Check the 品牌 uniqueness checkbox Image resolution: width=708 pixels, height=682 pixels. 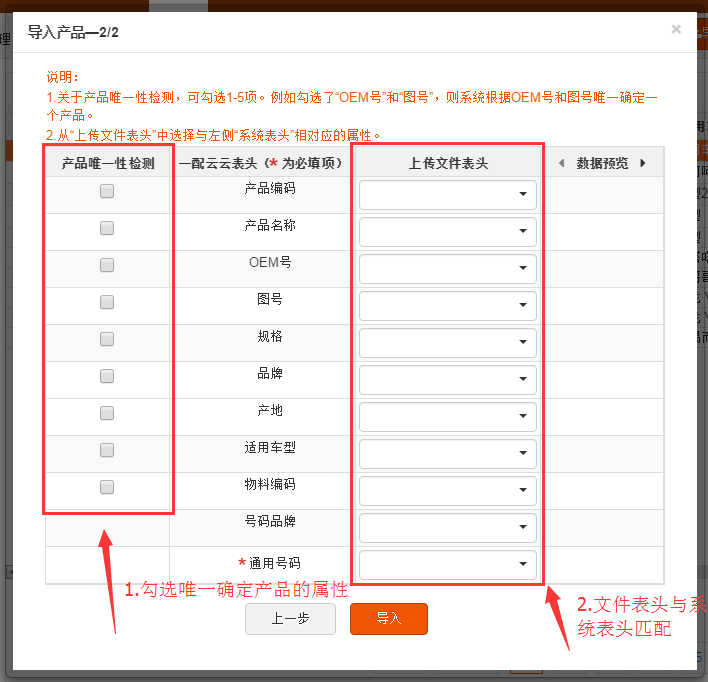point(107,376)
